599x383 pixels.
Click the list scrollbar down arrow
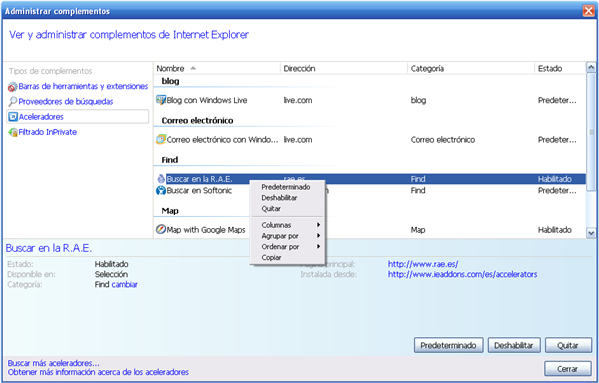coord(591,233)
